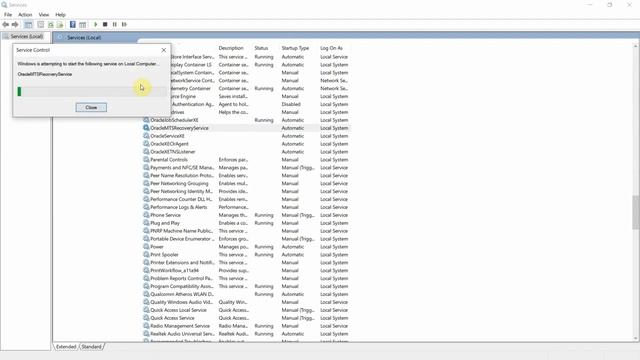Click the scroll-down arrow of services list
640x360 pixels.
[x=636, y=338]
